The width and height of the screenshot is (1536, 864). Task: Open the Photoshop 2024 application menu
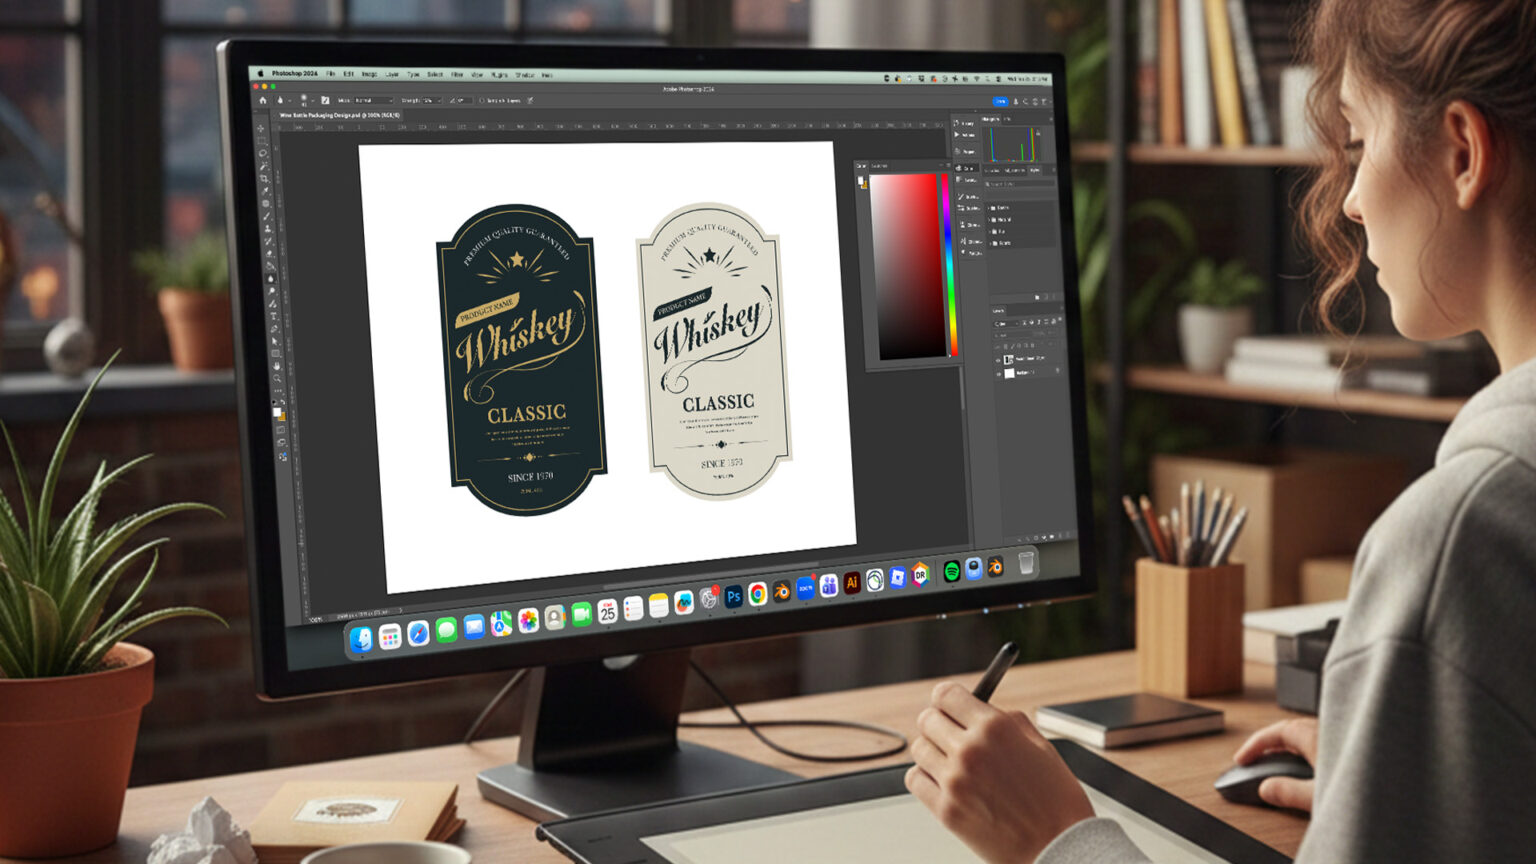294,73
